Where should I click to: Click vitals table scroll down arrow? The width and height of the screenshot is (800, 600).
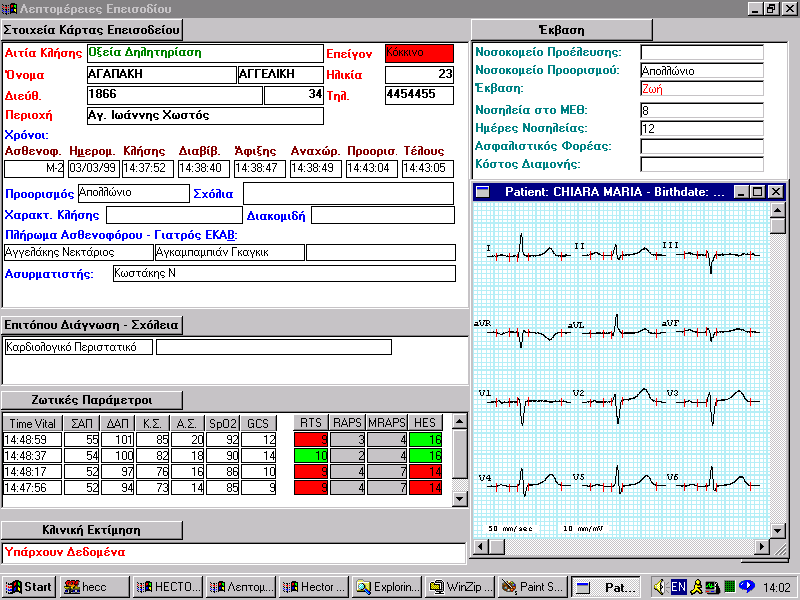click(460, 498)
